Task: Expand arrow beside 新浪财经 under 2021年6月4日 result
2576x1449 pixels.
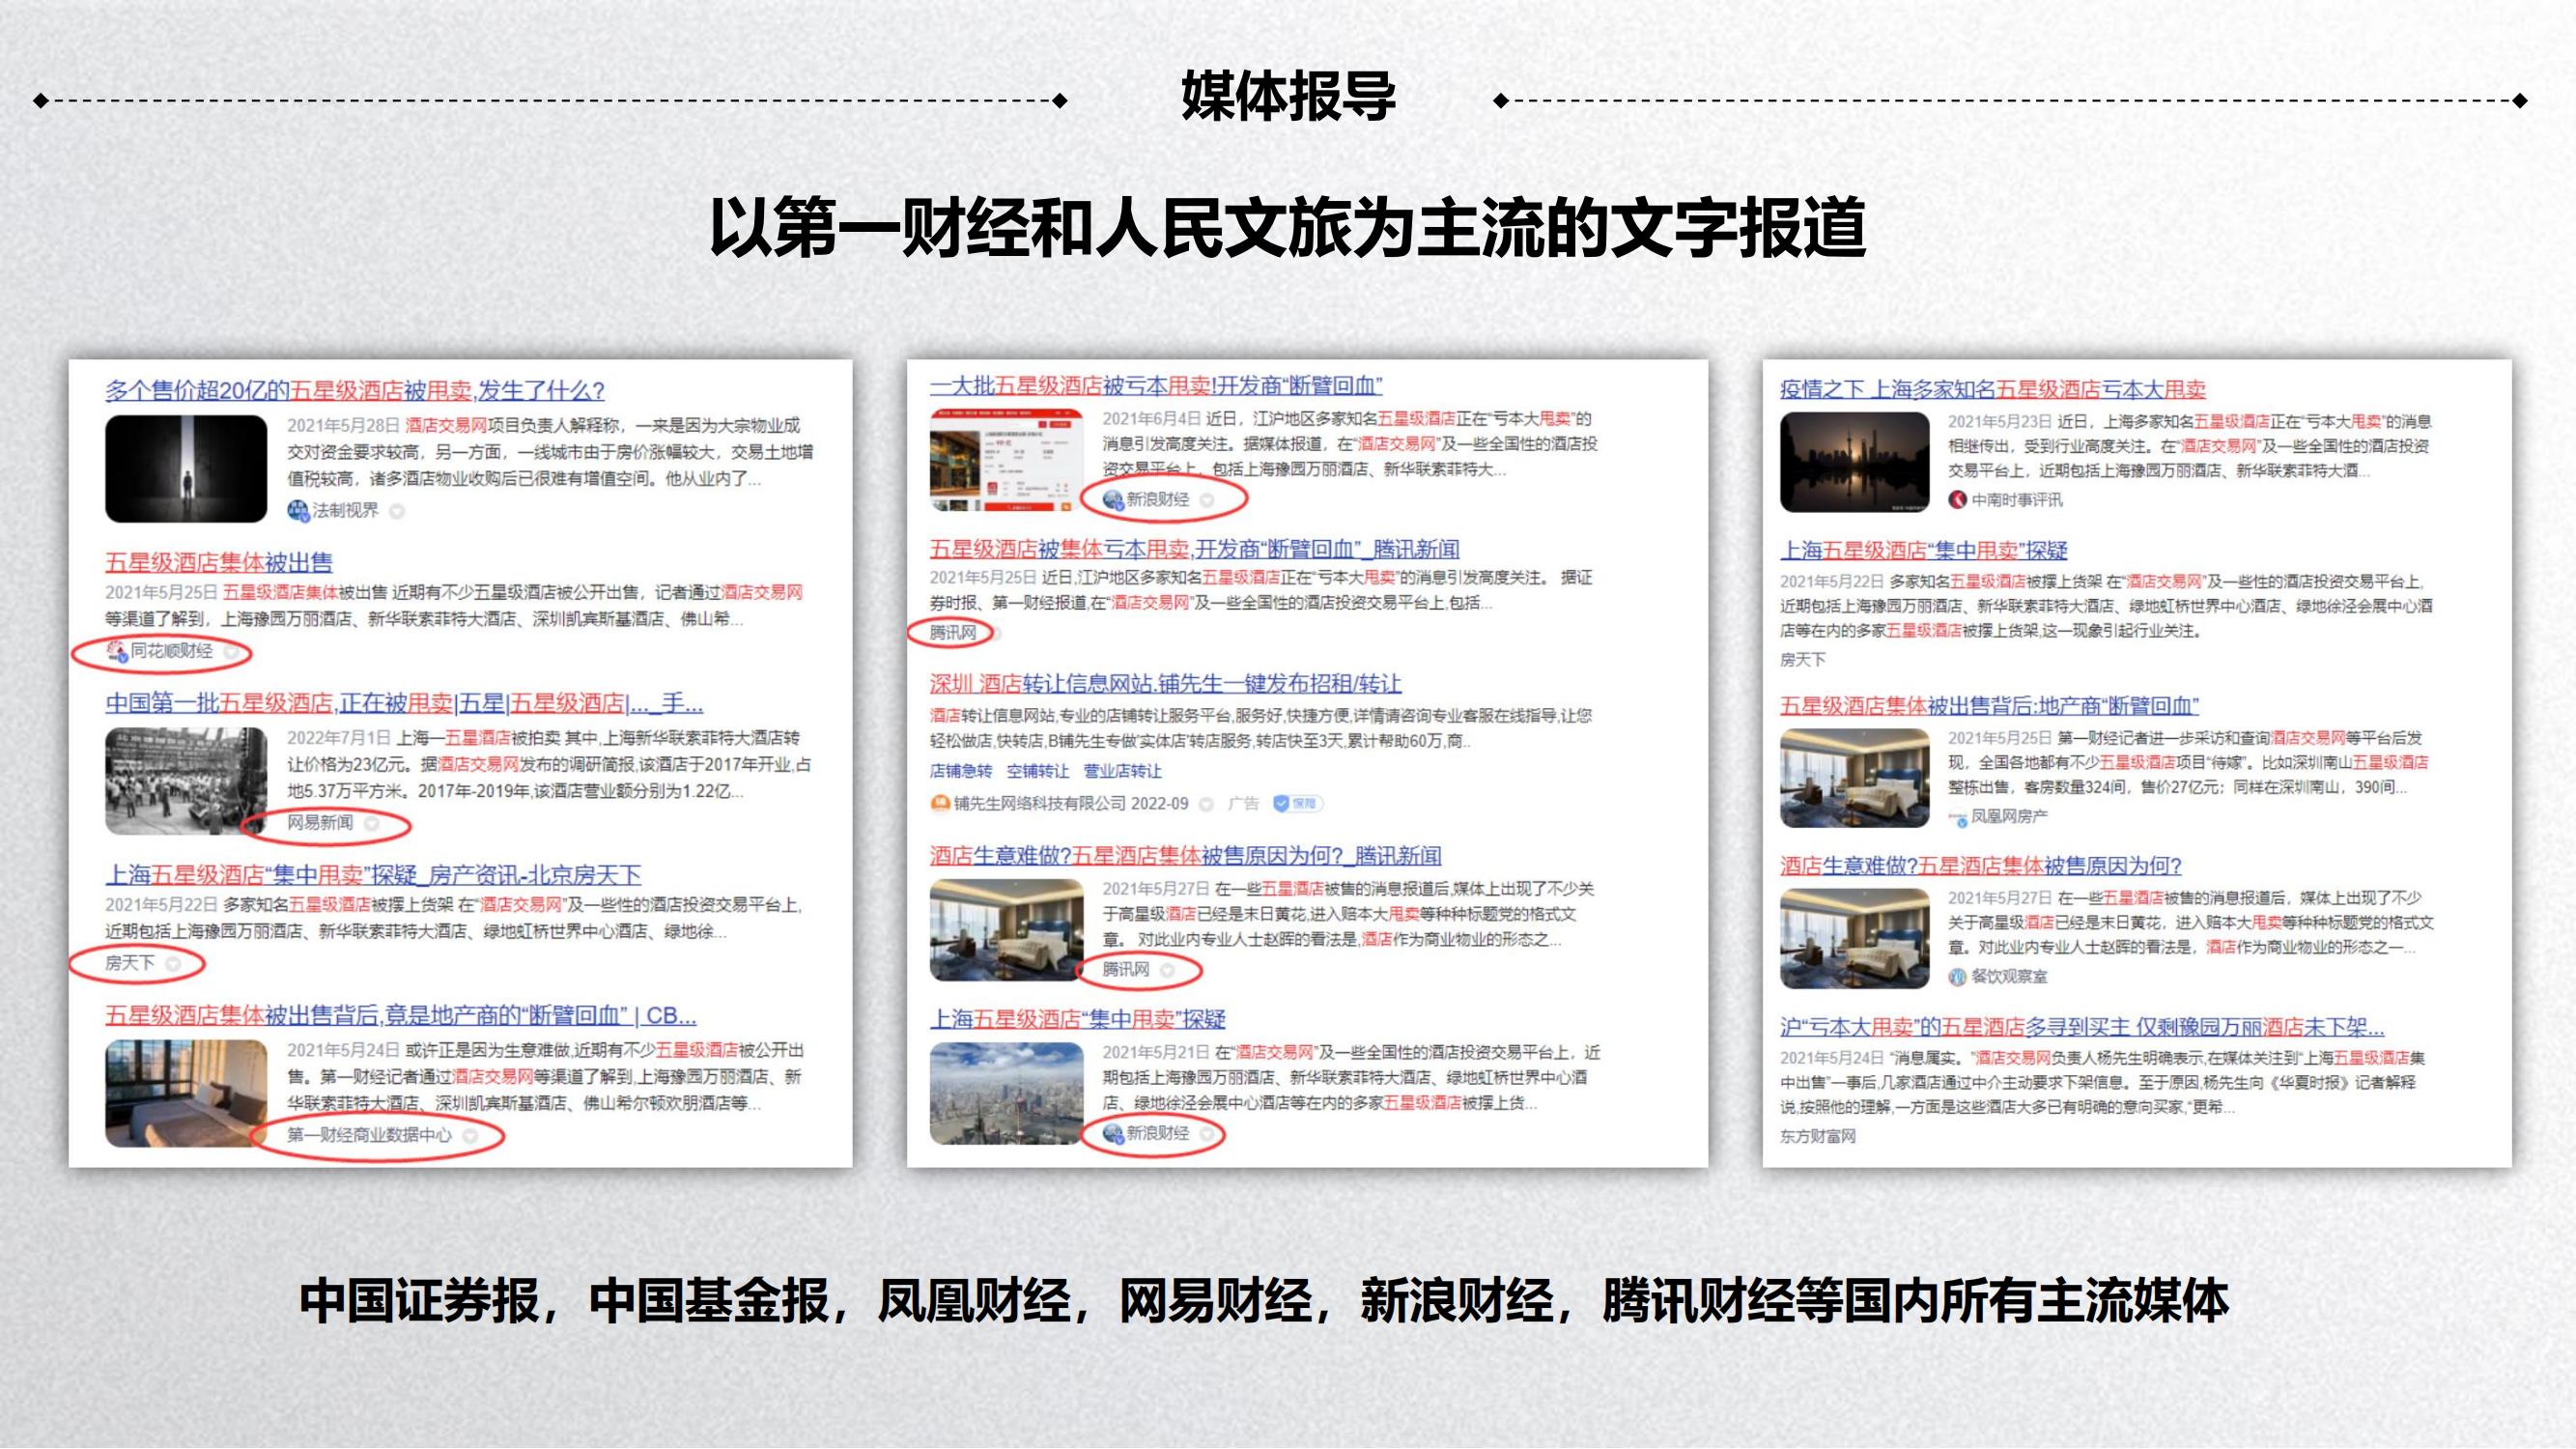Action: coord(1207,500)
